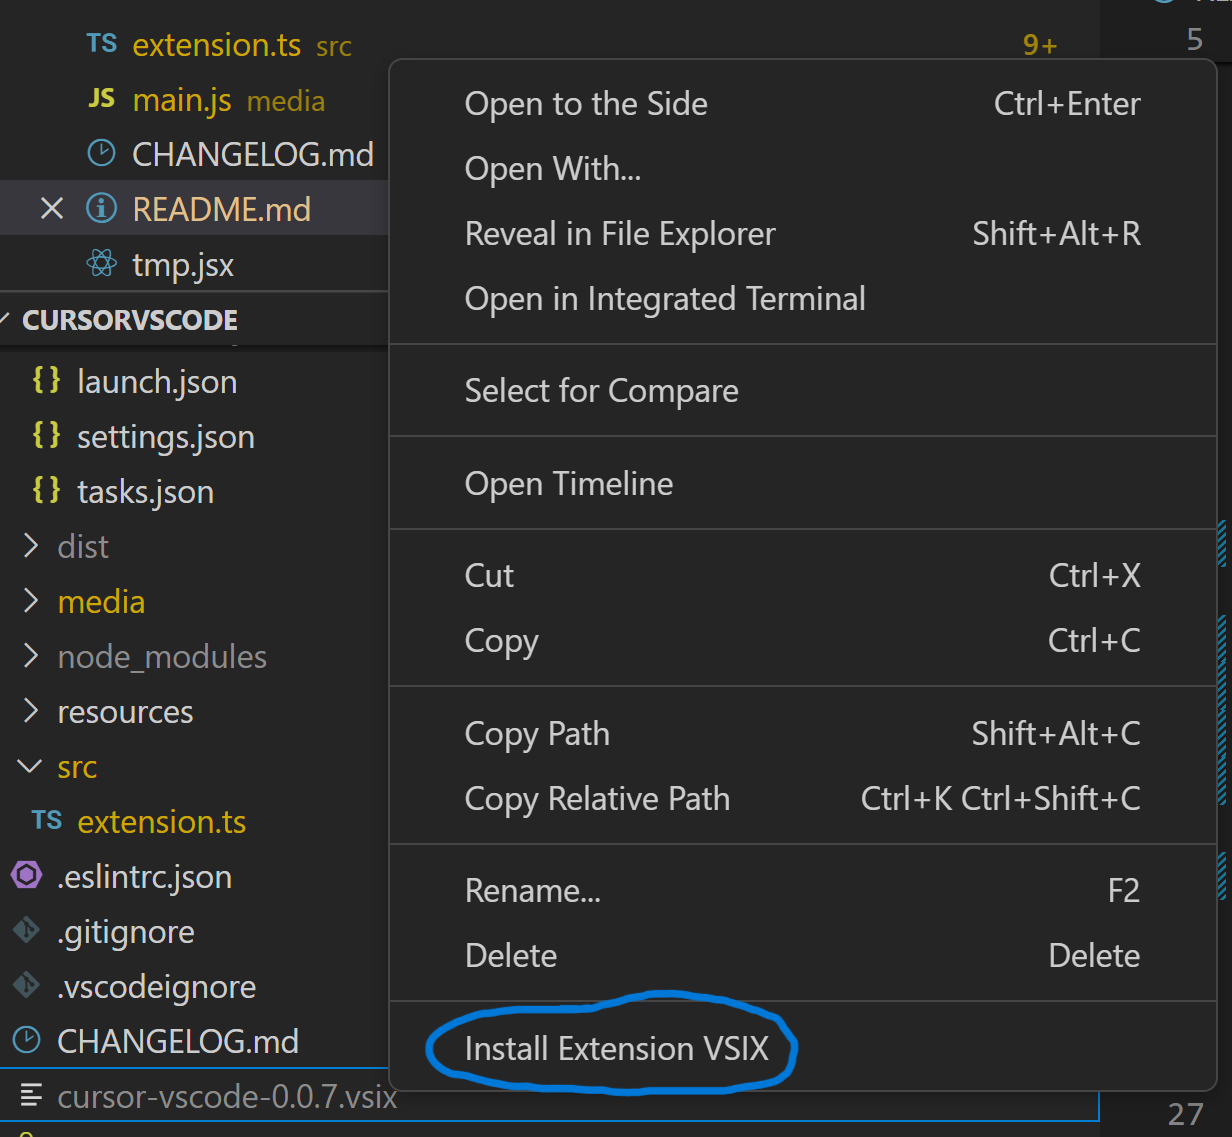Click the braces icon beside settings.json
The height and width of the screenshot is (1137, 1232).
[x=47, y=435]
